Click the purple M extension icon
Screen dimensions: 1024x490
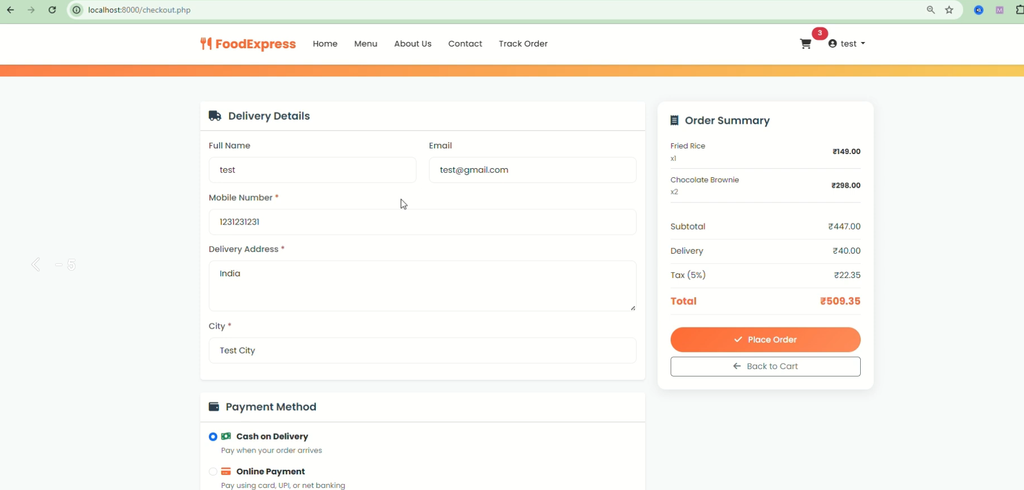[999, 10]
